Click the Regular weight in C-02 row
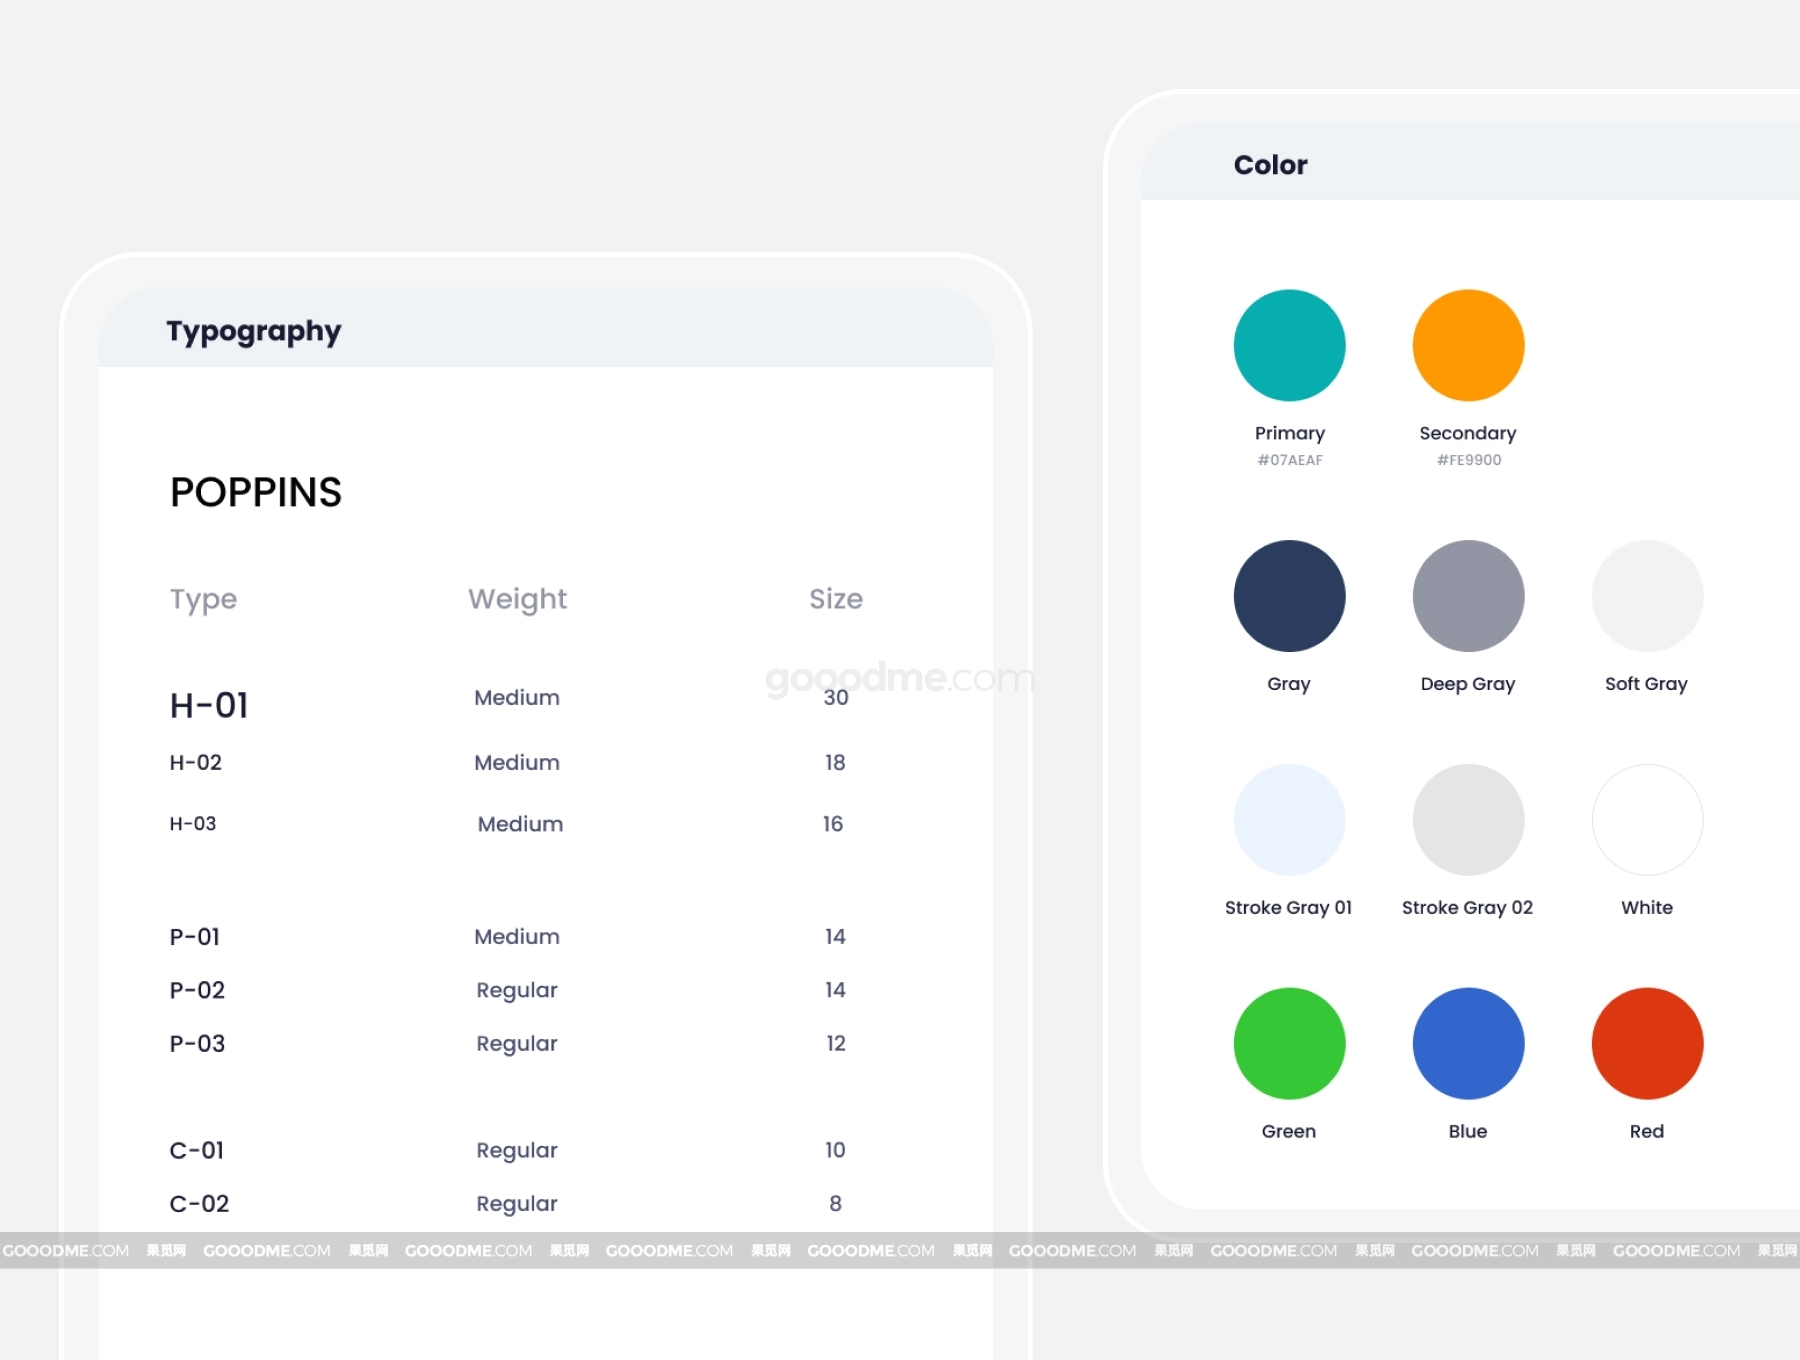The height and width of the screenshot is (1360, 1800). 517,1205
